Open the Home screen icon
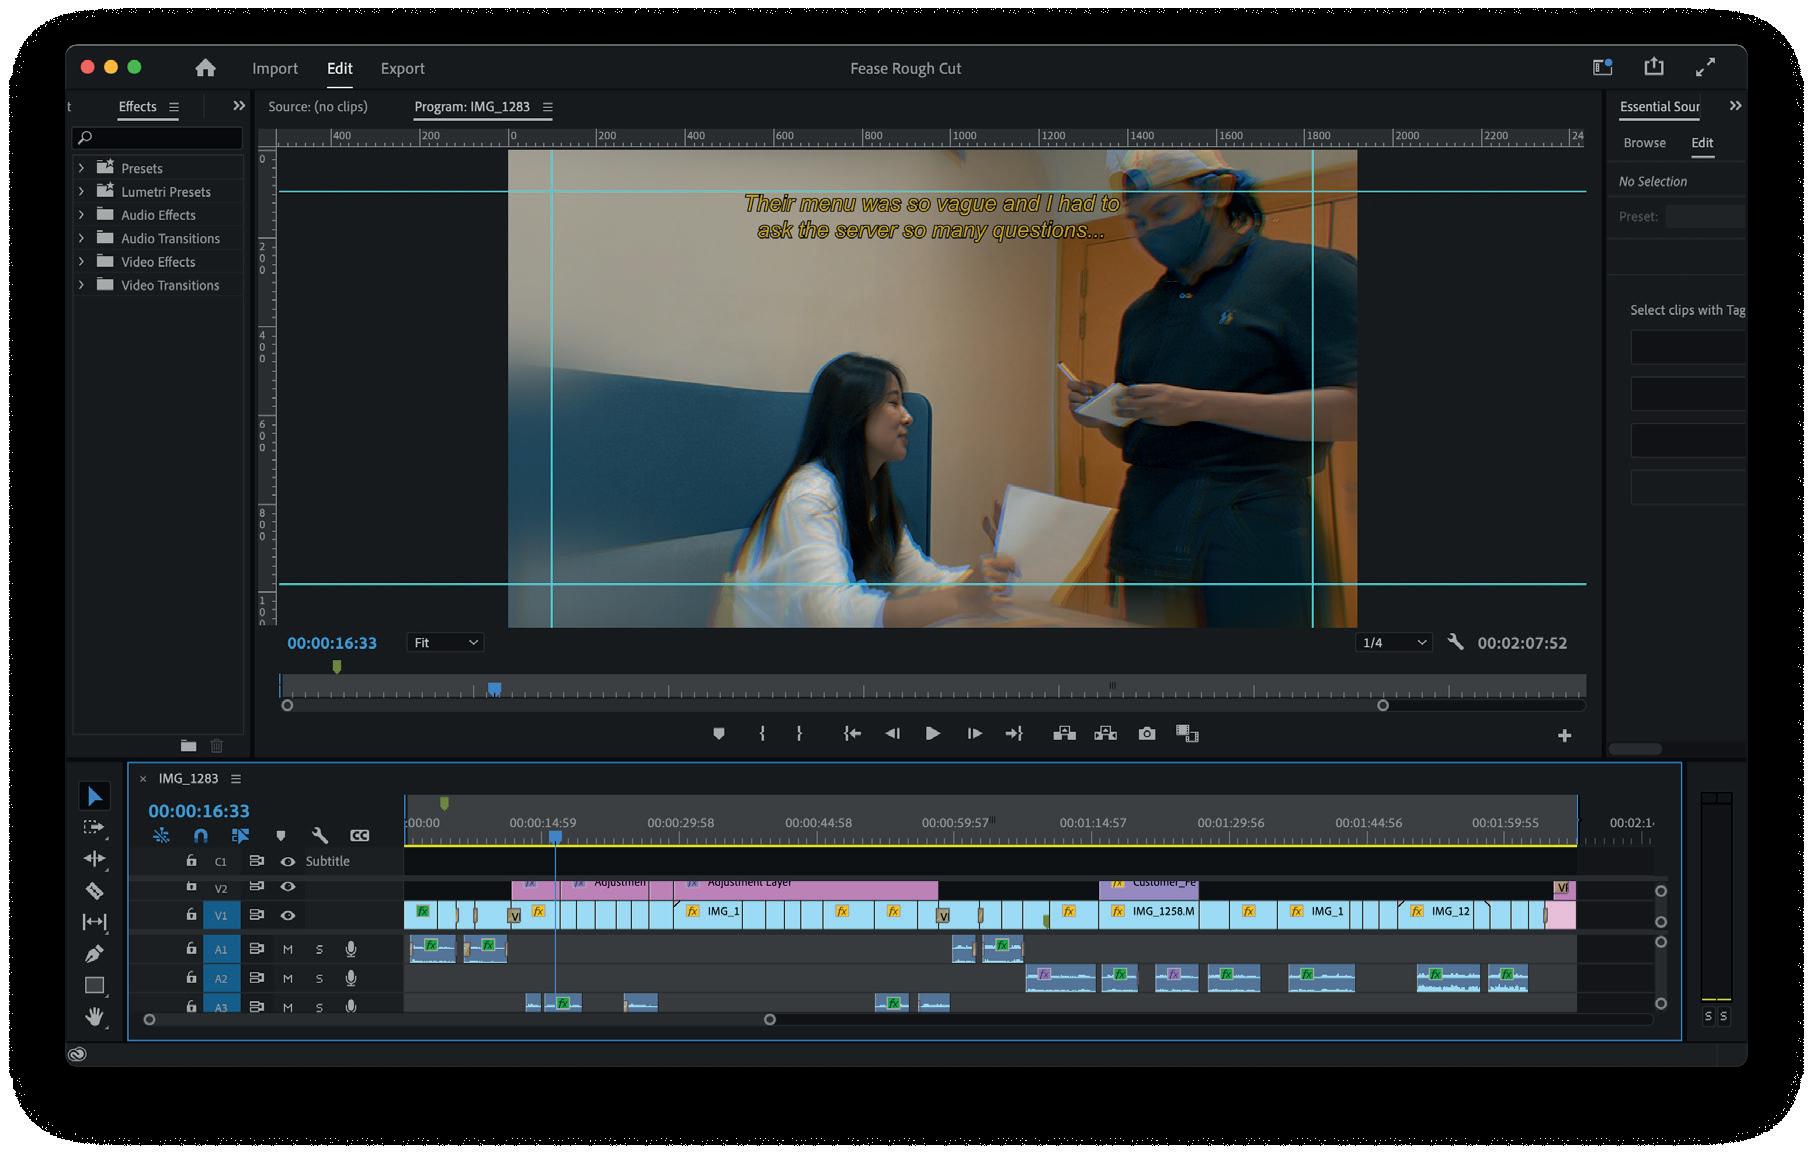This screenshot has height=1153, width=1813. 205,68
